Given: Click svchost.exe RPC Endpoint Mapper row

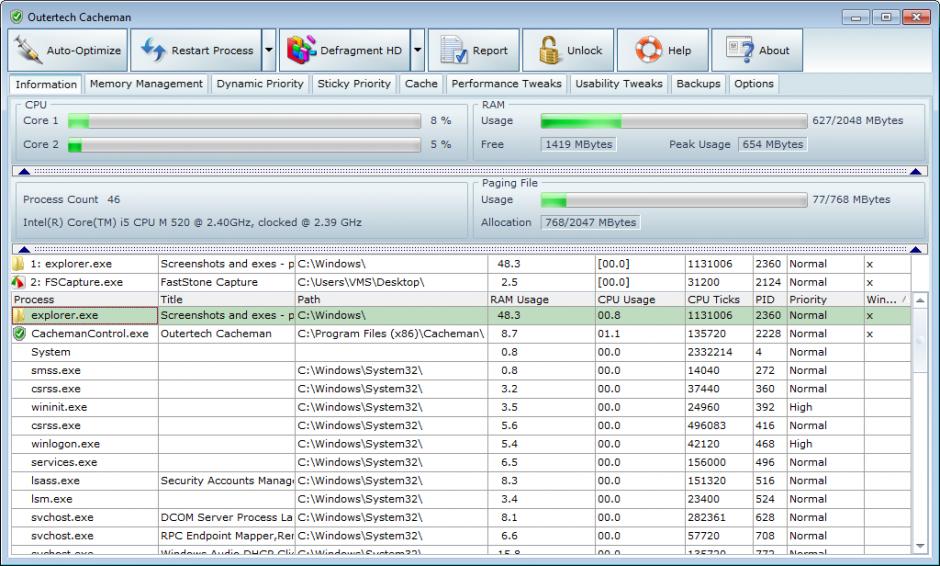Looking at the screenshot, I should click(x=461, y=536).
